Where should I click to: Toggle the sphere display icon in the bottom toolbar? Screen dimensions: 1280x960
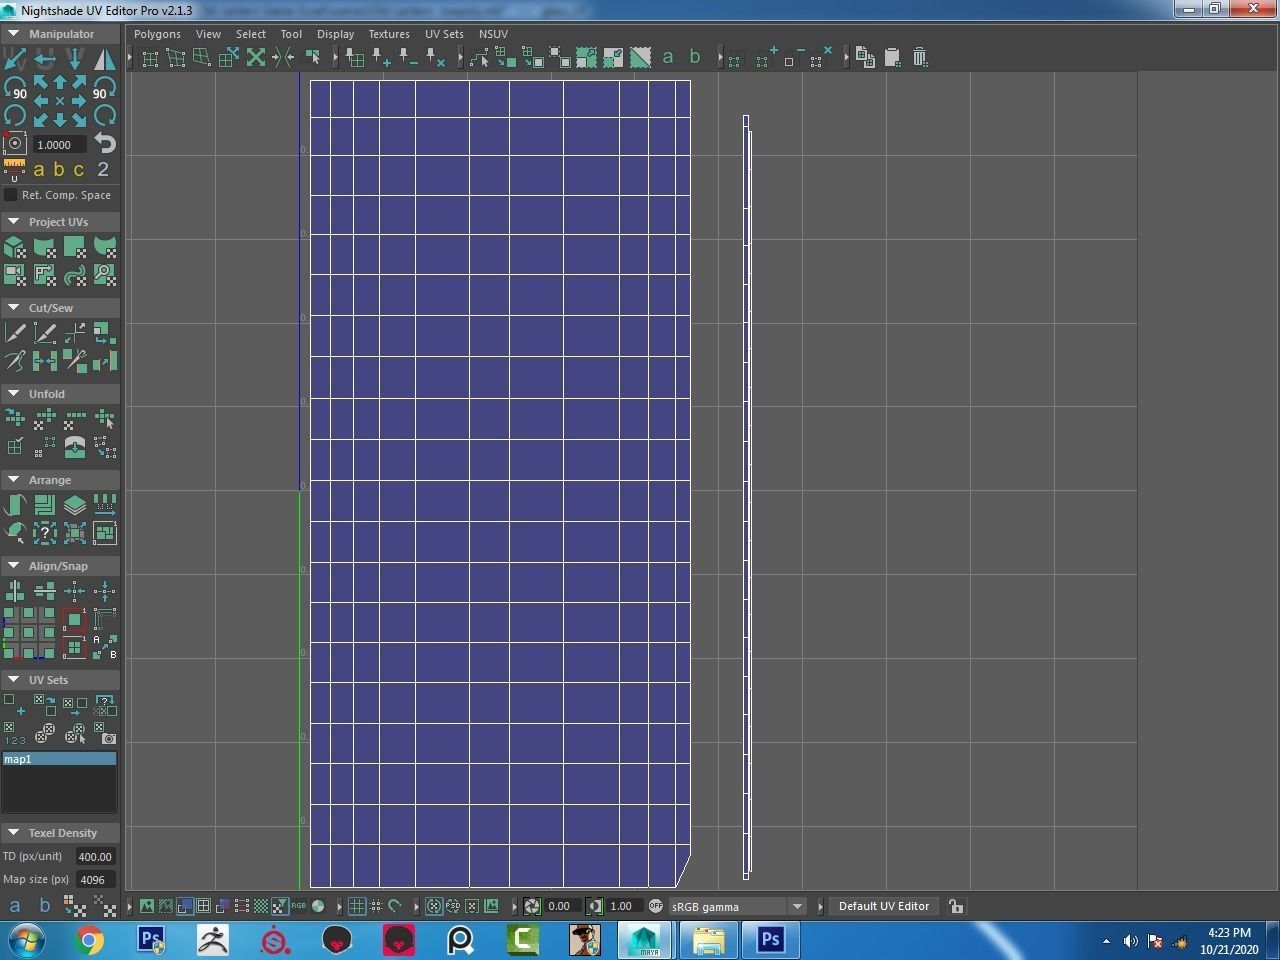318,906
